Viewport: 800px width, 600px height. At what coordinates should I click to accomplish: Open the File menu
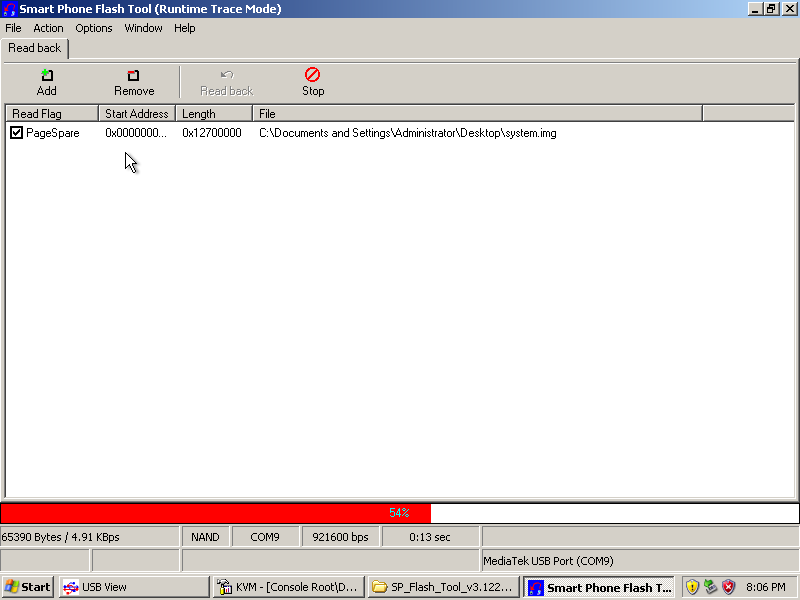click(x=13, y=28)
